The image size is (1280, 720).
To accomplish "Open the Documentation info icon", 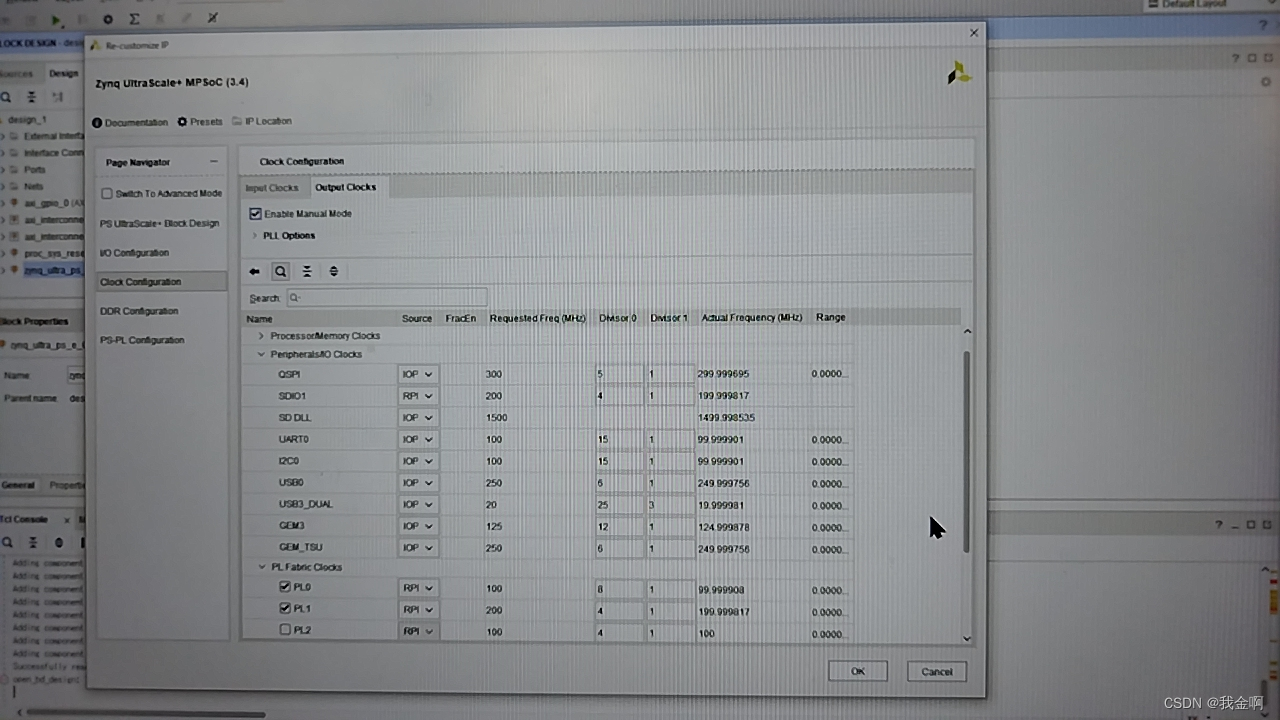I will tap(97, 123).
